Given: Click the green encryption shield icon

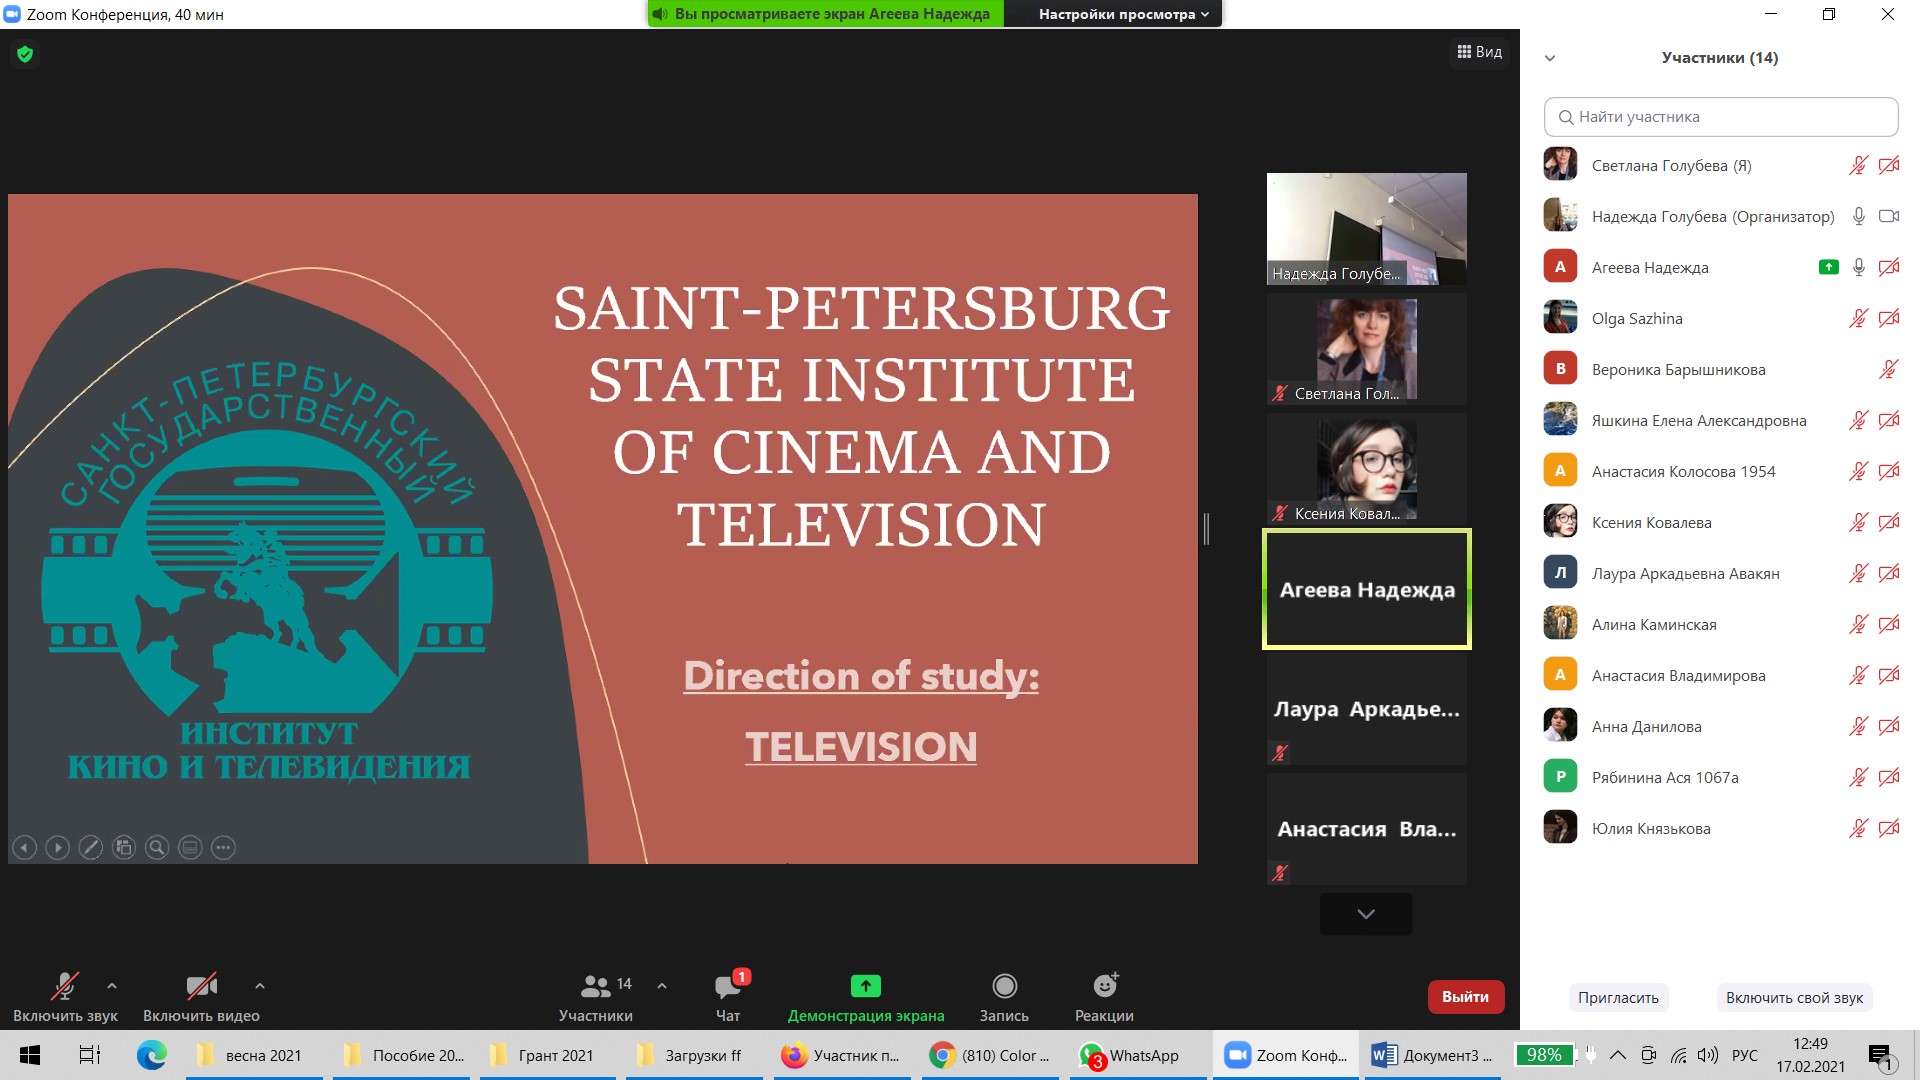Looking at the screenshot, I should point(25,54).
